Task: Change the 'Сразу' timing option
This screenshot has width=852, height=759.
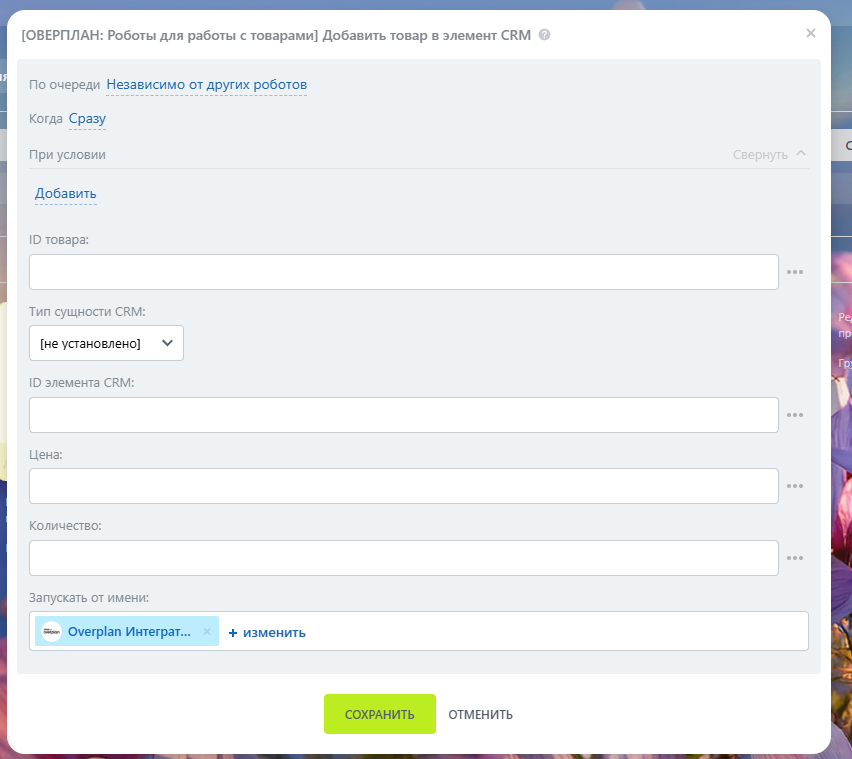Action: (x=87, y=119)
